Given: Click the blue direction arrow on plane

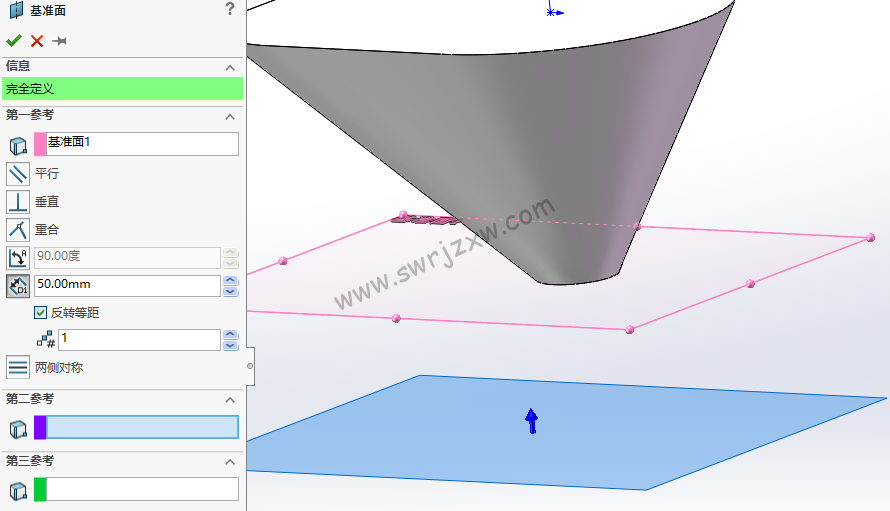Looking at the screenshot, I should (531, 421).
